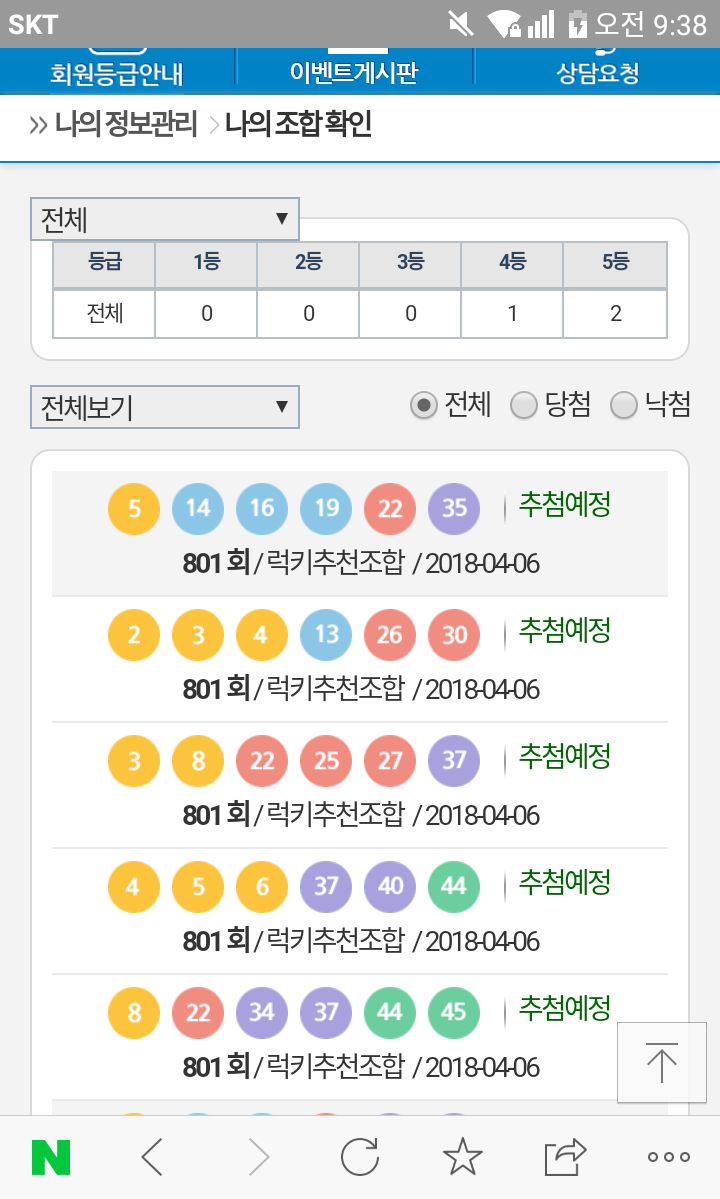Screen dimensions: 720x1199
Task: Select the 당첨 radio button
Action: (x=524, y=405)
